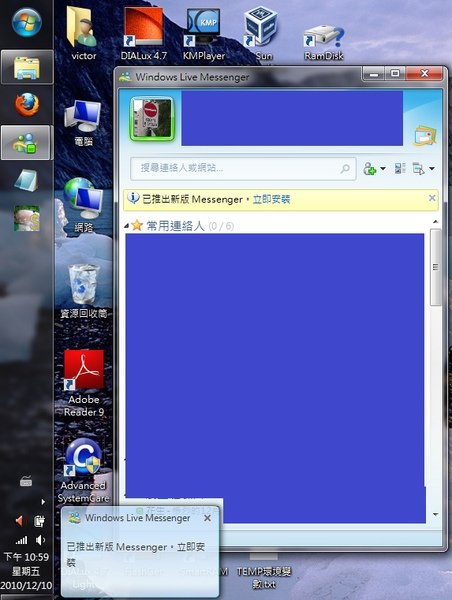Click the network signal tray icon
Screen dimensions: 452x600
point(21,540)
